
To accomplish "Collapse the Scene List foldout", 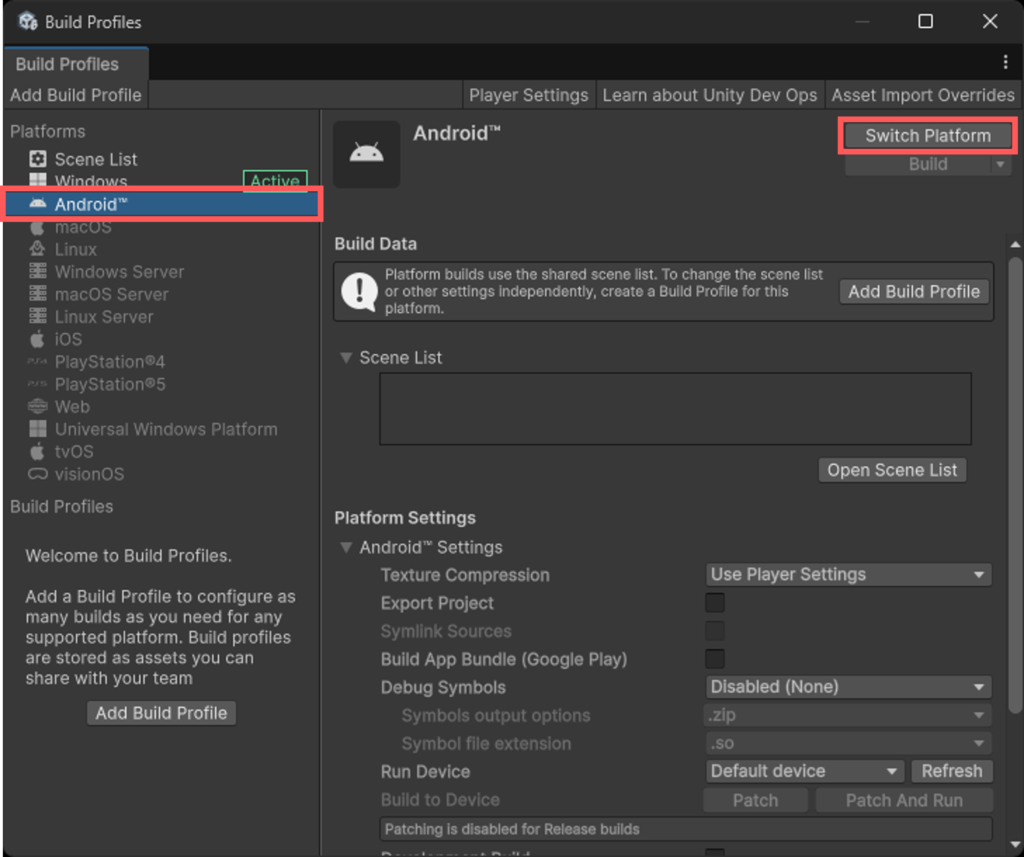I will point(347,358).
